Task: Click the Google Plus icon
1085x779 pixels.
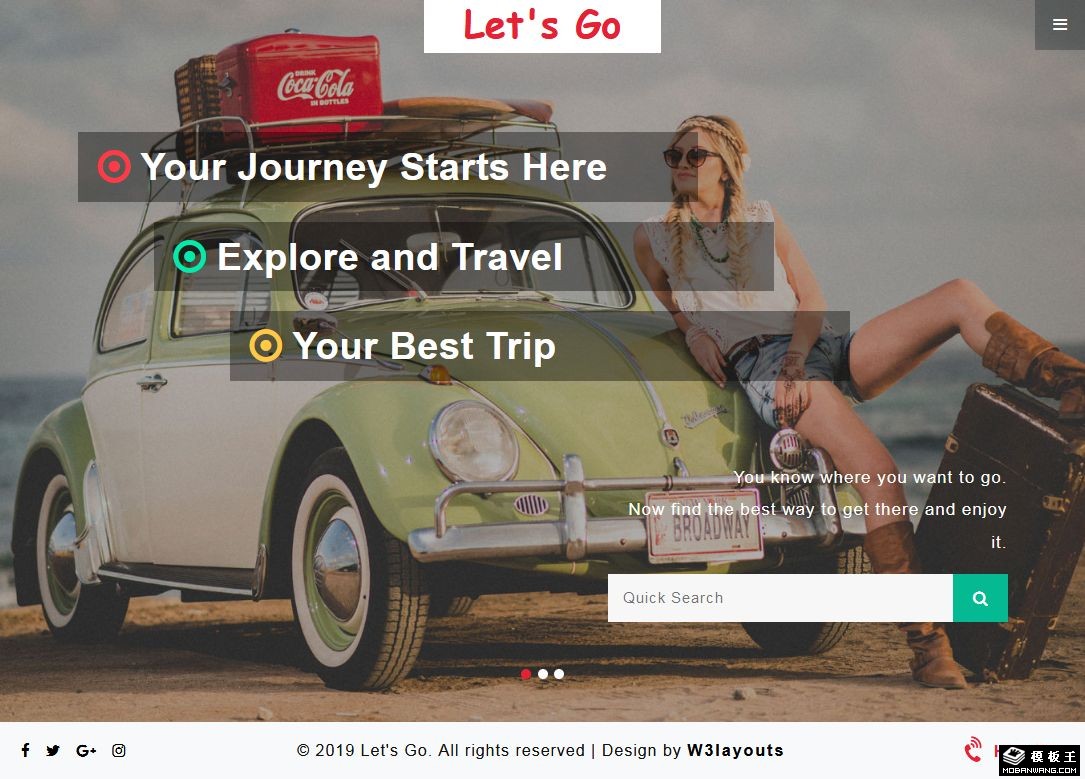Action: (x=86, y=751)
